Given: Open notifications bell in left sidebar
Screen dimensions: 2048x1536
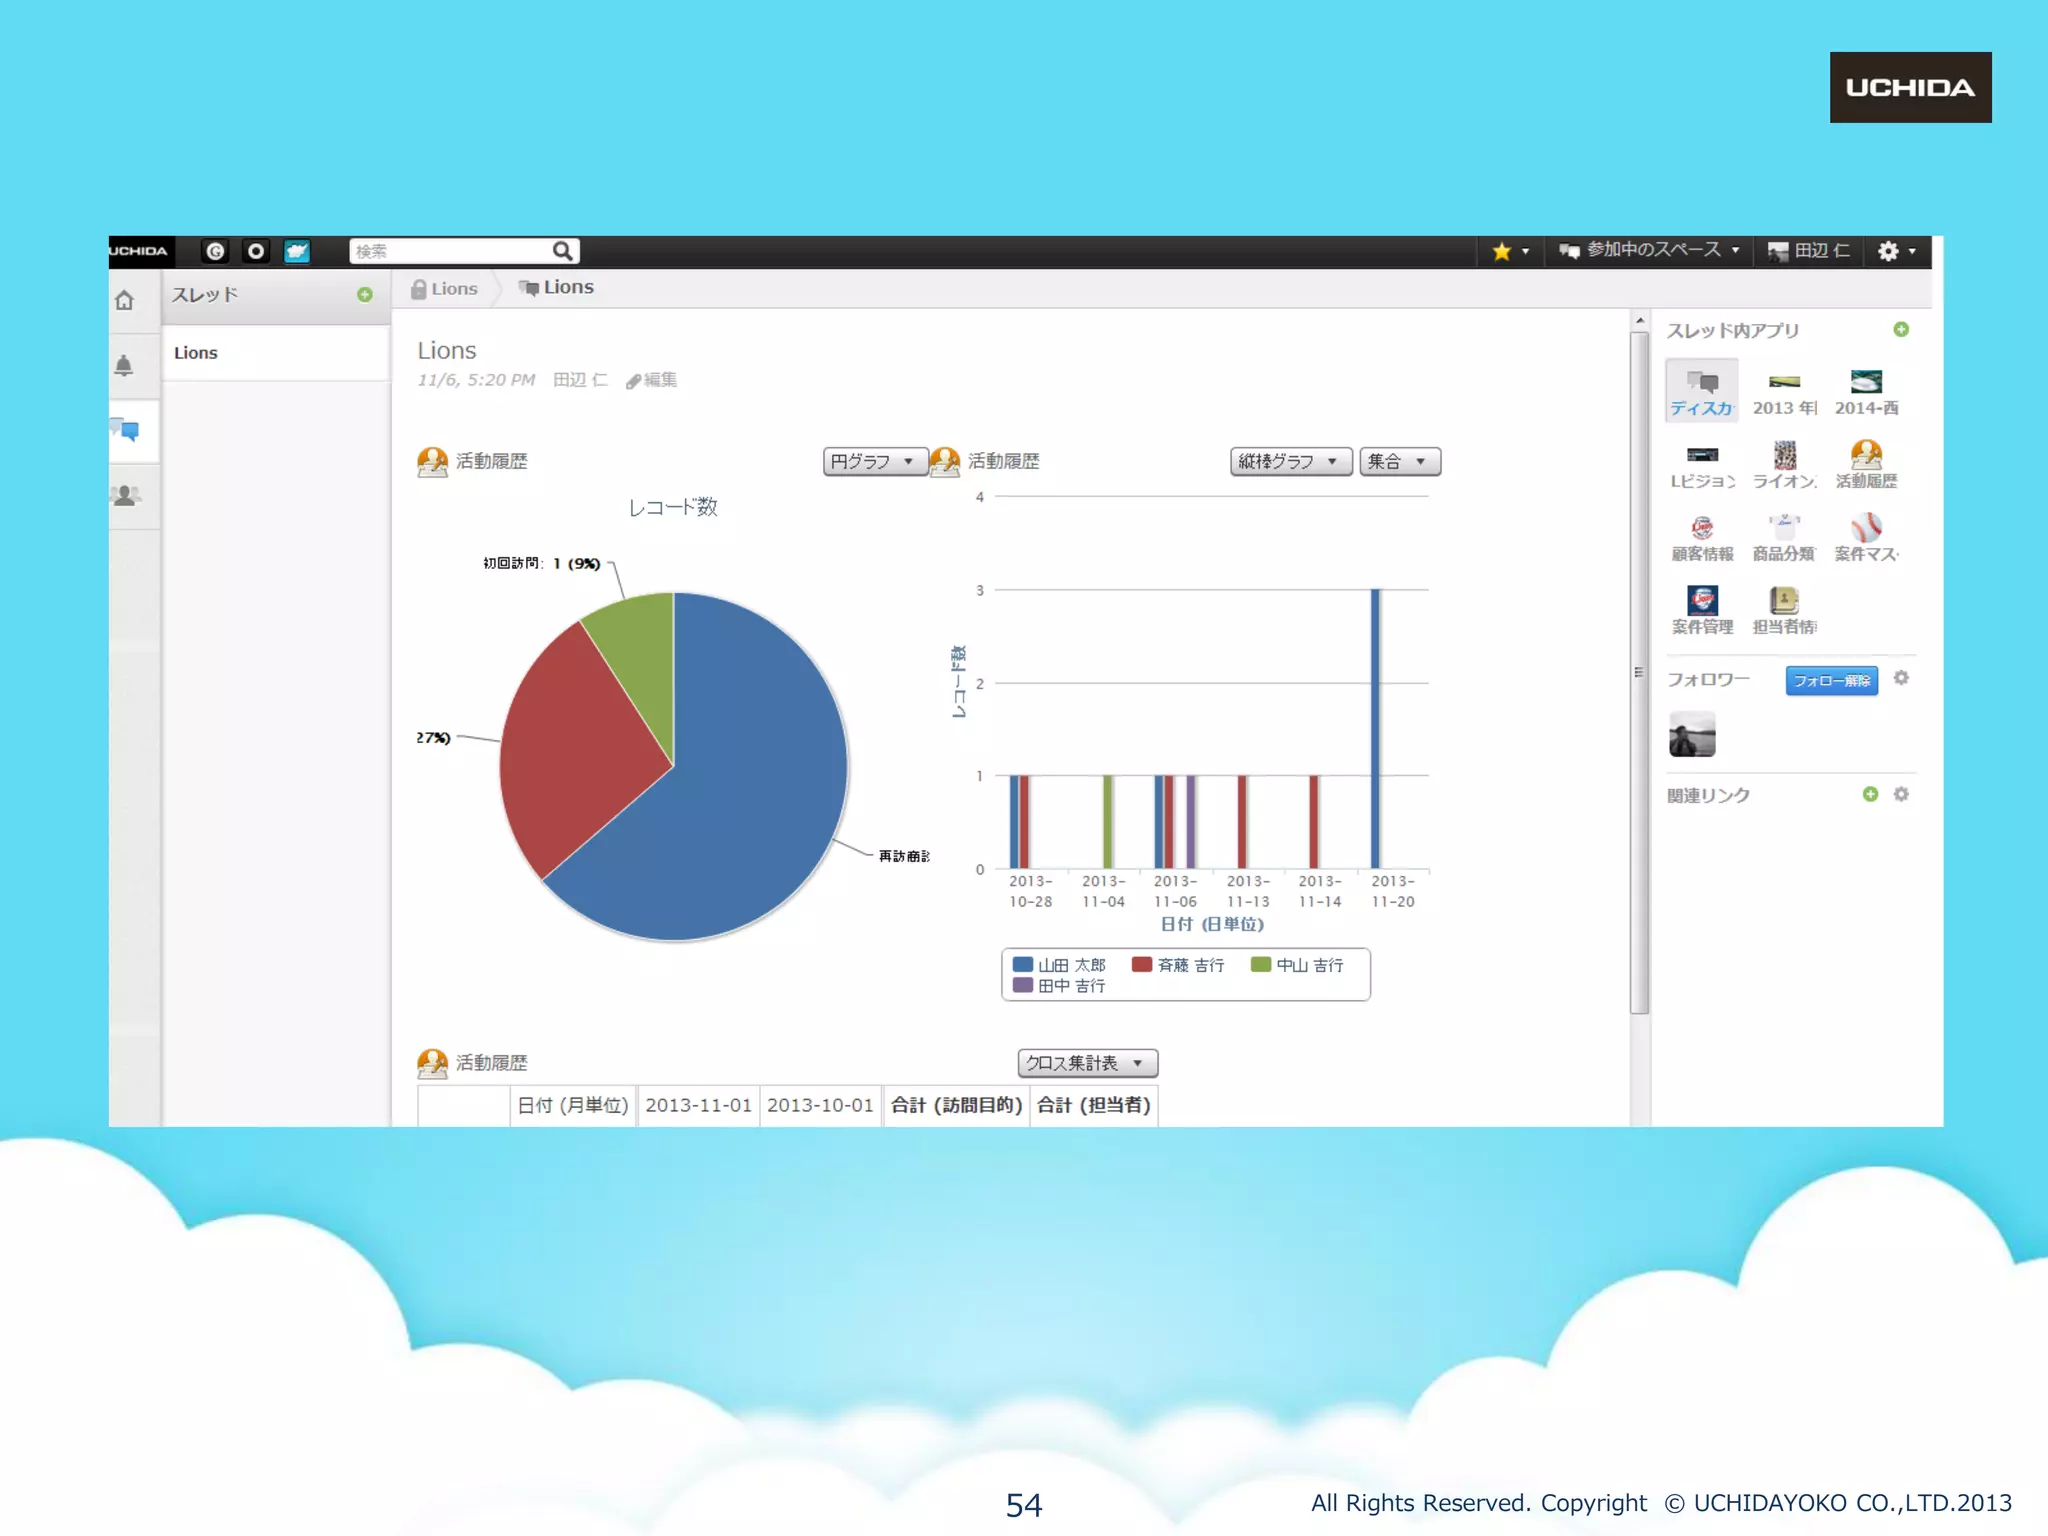Looking at the screenshot, I should tap(124, 365).
